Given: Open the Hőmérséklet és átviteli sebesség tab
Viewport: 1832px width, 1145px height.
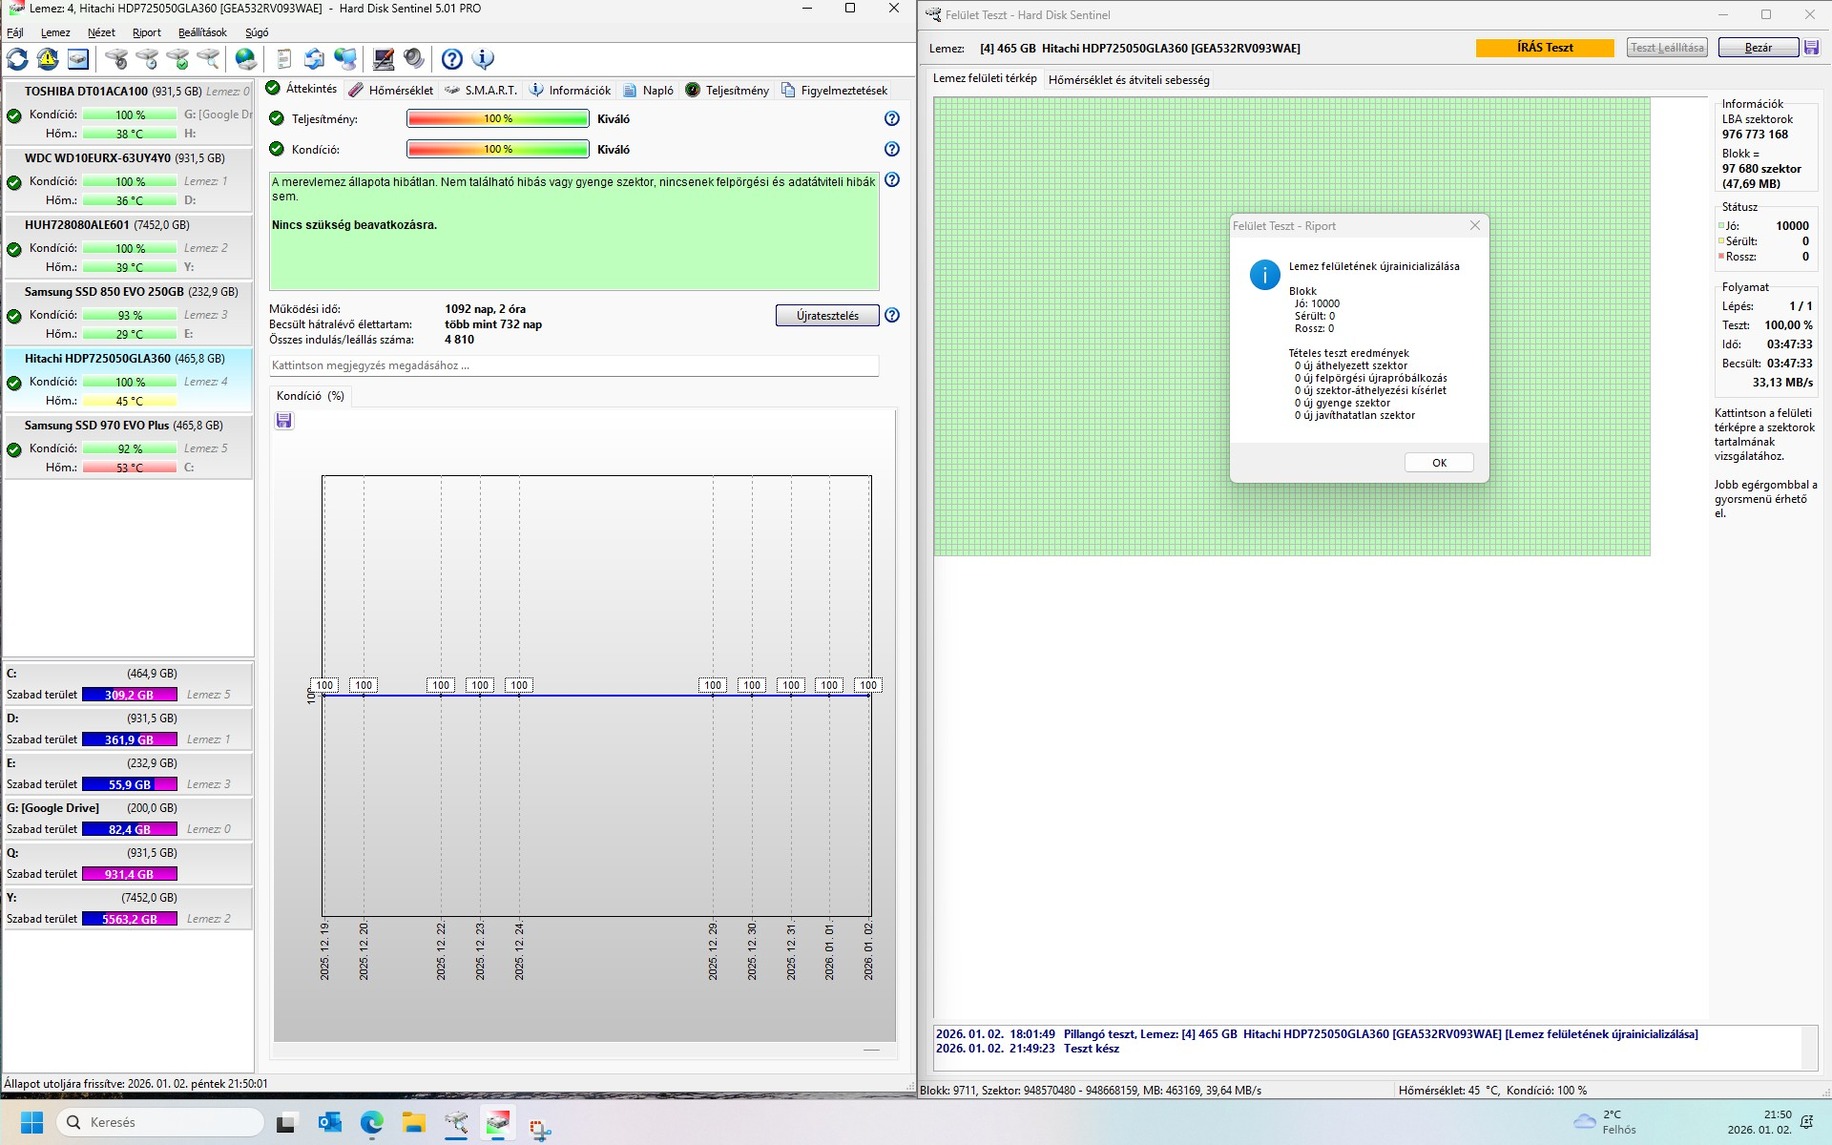Looking at the screenshot, I should click(x=1129, y=80).
